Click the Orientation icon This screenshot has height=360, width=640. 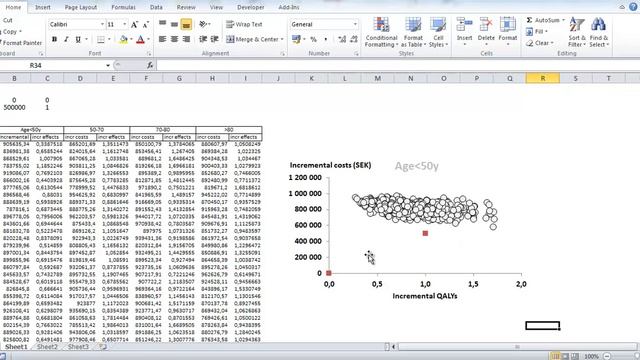coord(203,24)
